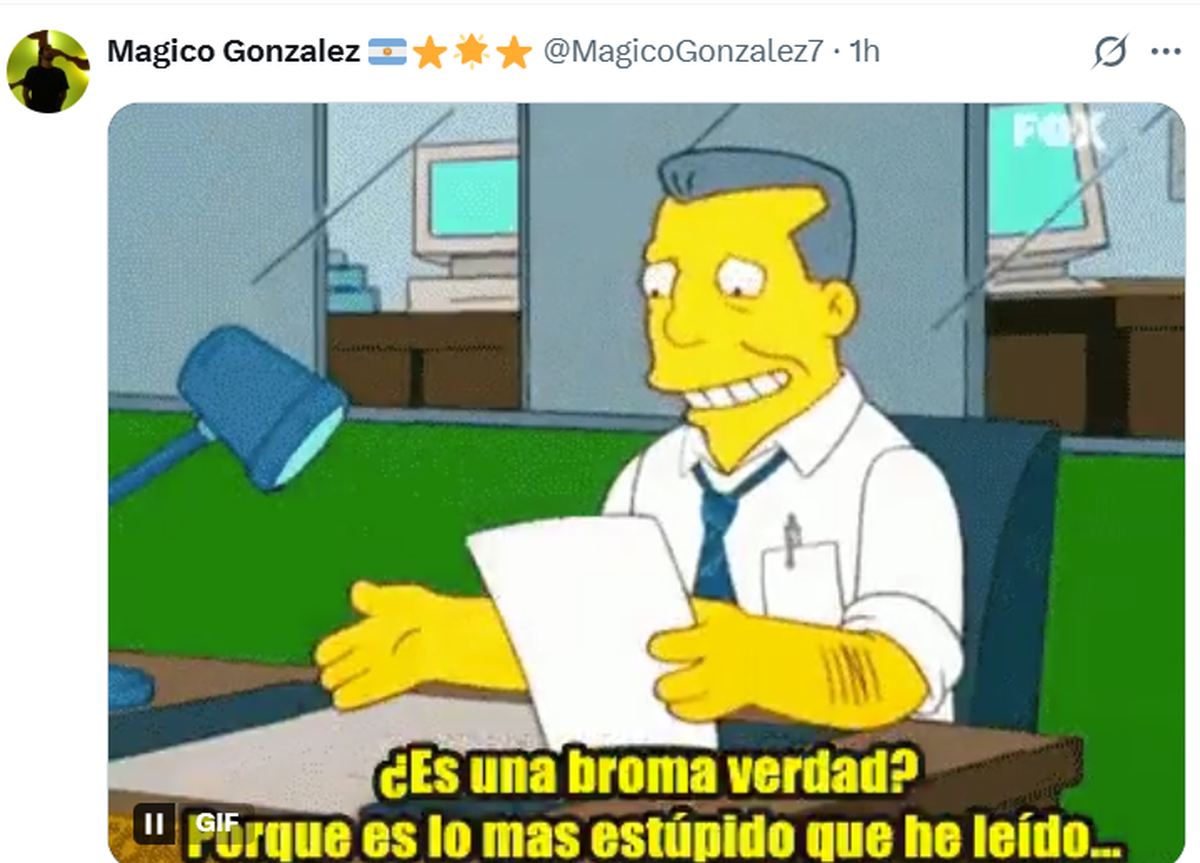Viewport: 1200px width, 863px height.
Task: Visit the @MagicoGonzalez7 handle link
Action: (682, 51)
